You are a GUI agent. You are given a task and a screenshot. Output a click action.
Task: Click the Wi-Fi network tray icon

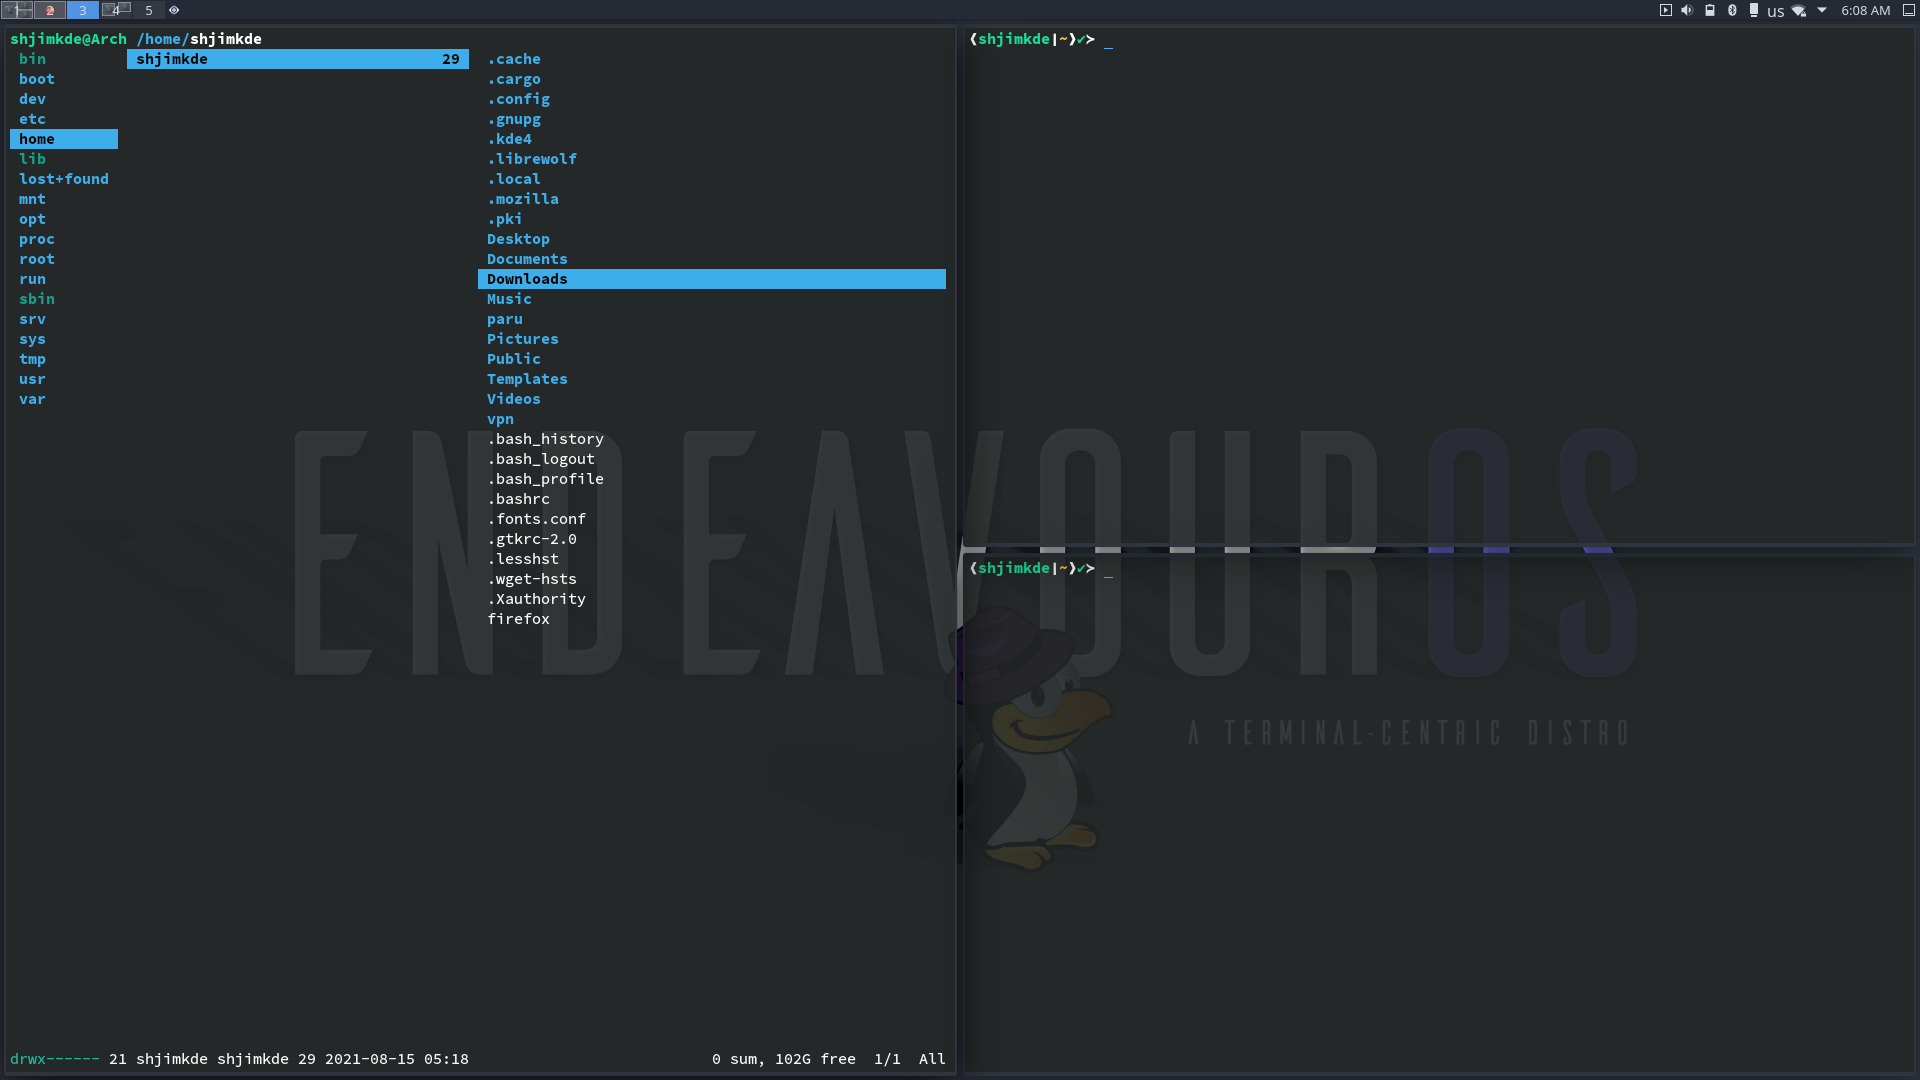[x=1798, y=10]
